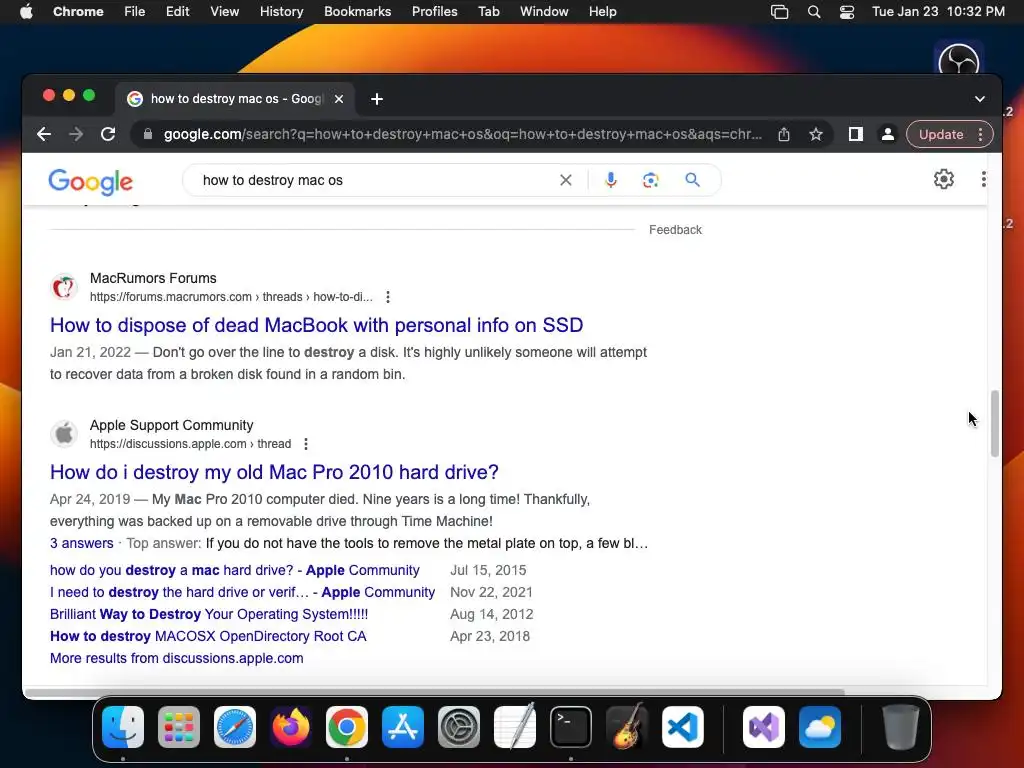Open the Chrome application menu
1024x768 pixels.
click(x=78, y=12)
